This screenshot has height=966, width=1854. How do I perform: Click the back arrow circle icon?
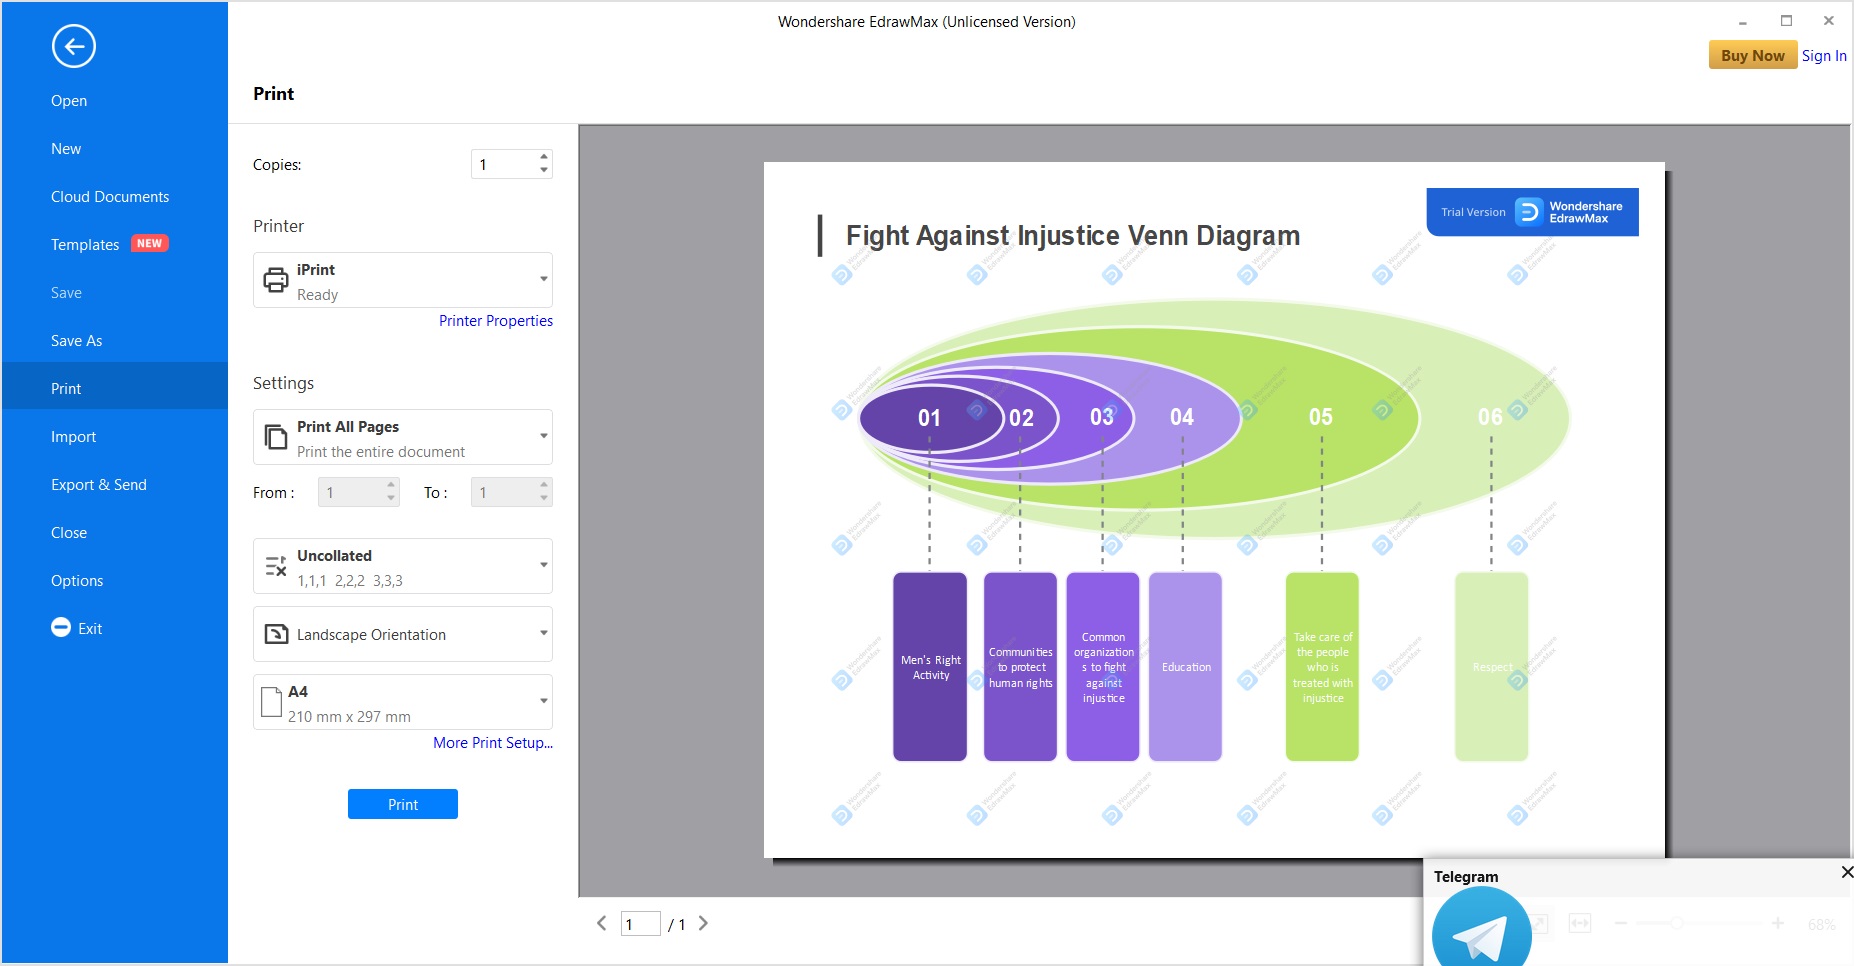pos(73,46)
